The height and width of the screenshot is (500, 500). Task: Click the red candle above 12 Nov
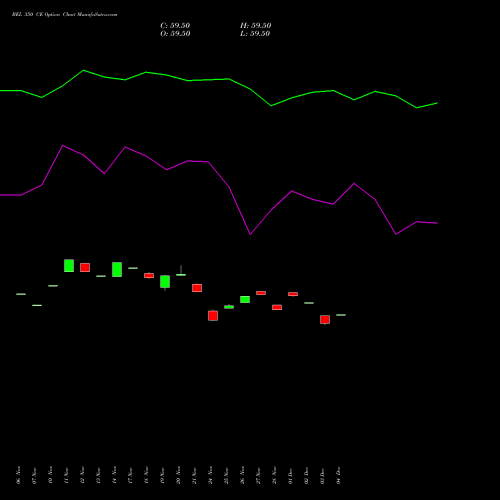pyautogui.click(x=85, y=267)
